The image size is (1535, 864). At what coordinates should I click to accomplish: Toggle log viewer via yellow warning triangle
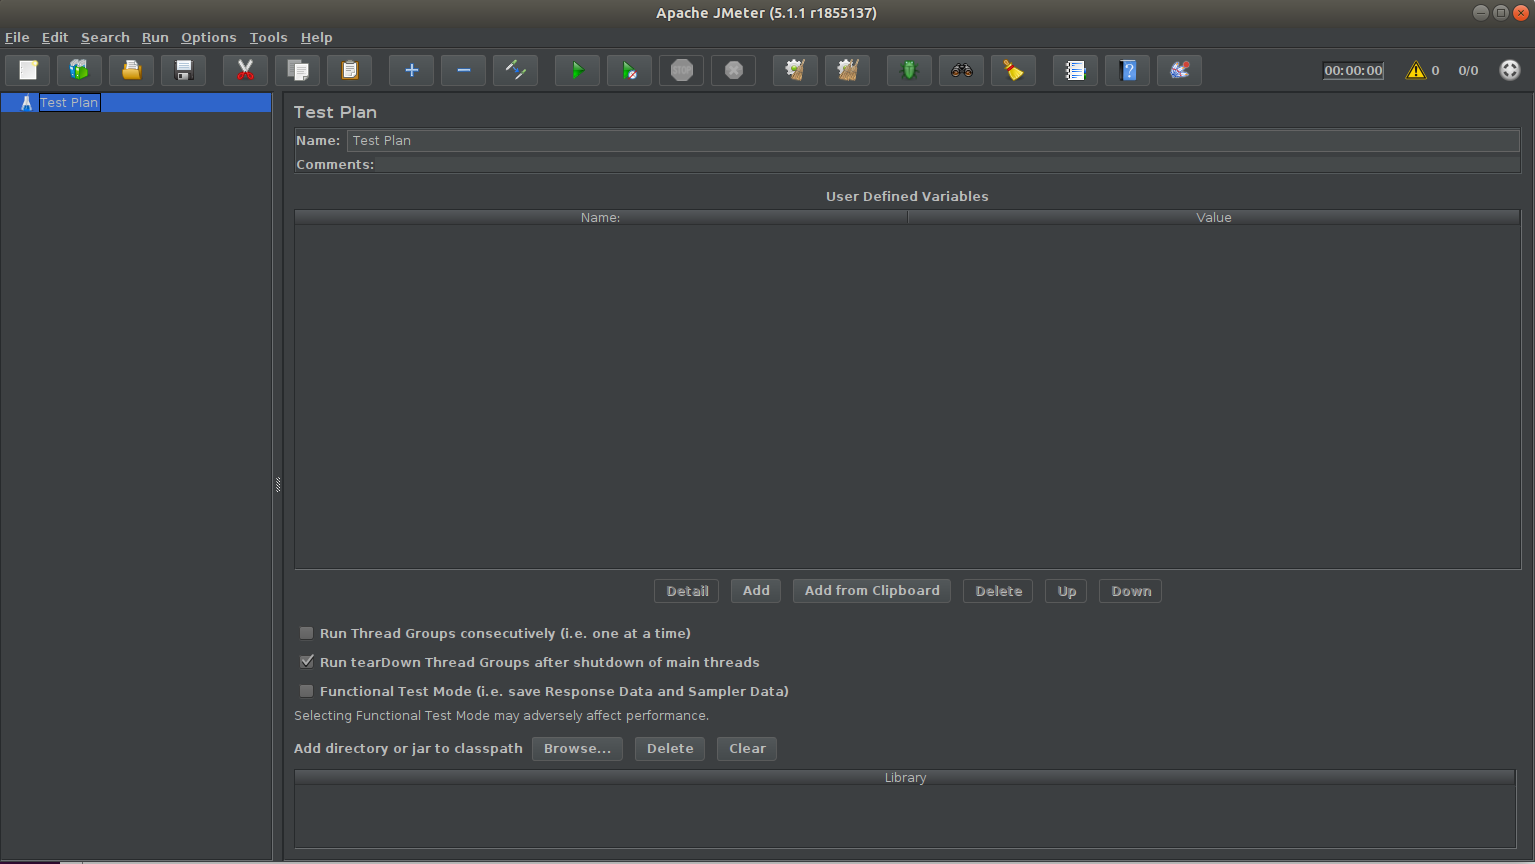1416,70
